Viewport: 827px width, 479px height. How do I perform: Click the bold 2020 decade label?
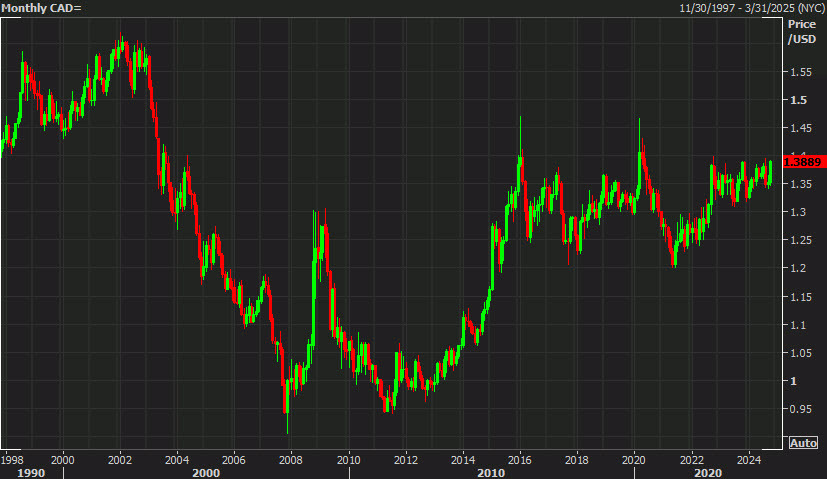click(x=707, y=473)
